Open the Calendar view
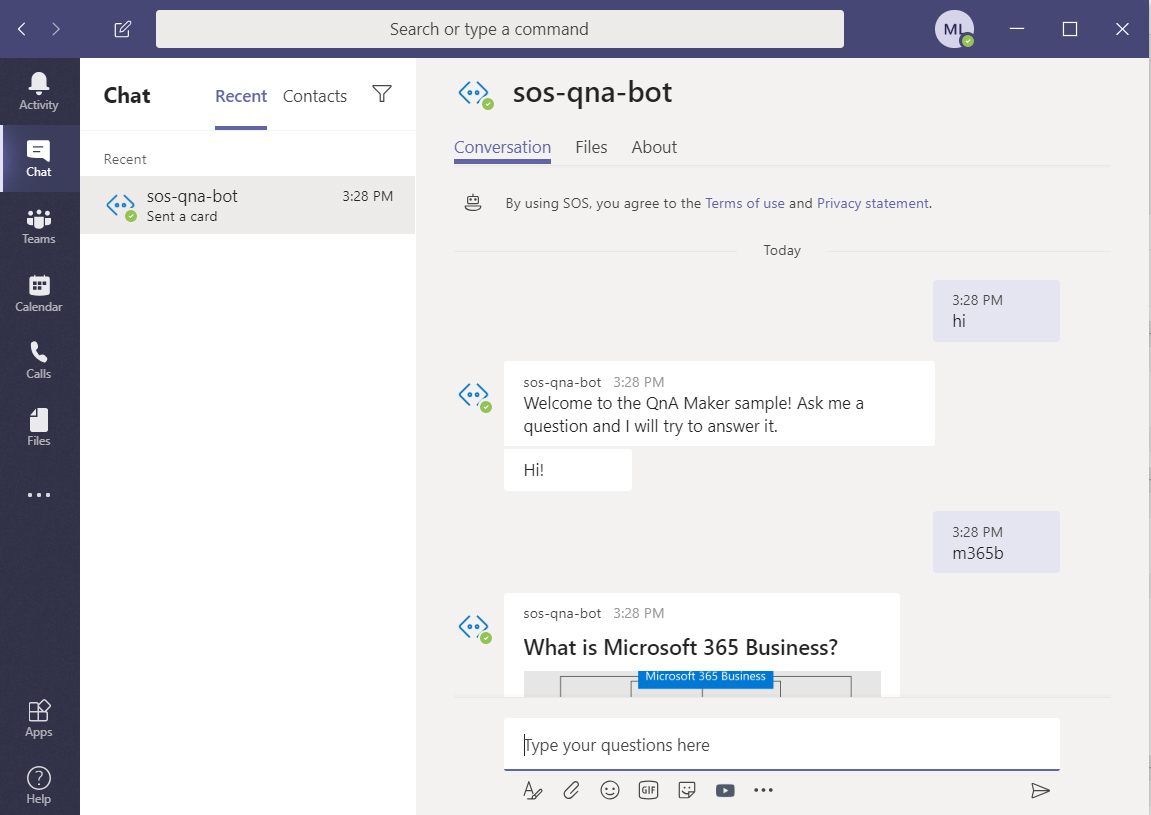 coord(39,294)
